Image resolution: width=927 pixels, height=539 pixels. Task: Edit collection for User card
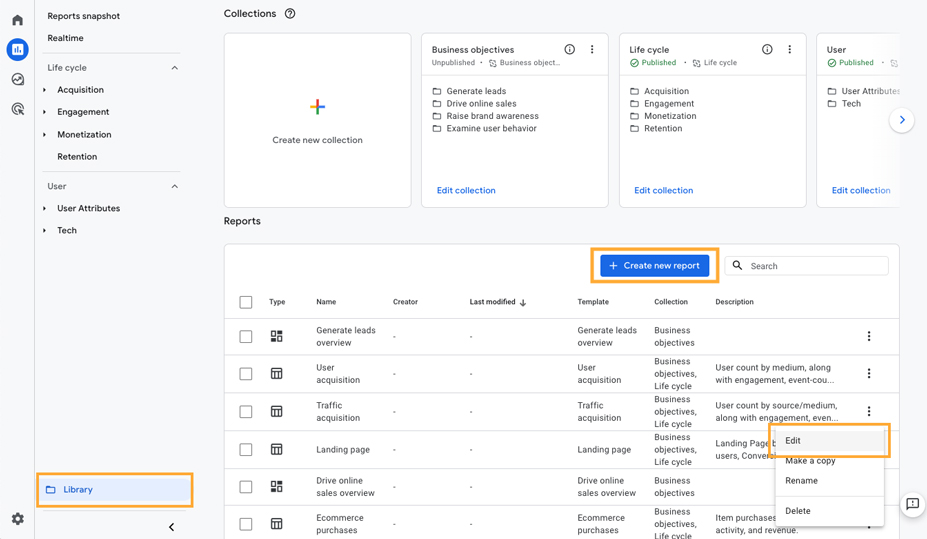click(861, 190)
